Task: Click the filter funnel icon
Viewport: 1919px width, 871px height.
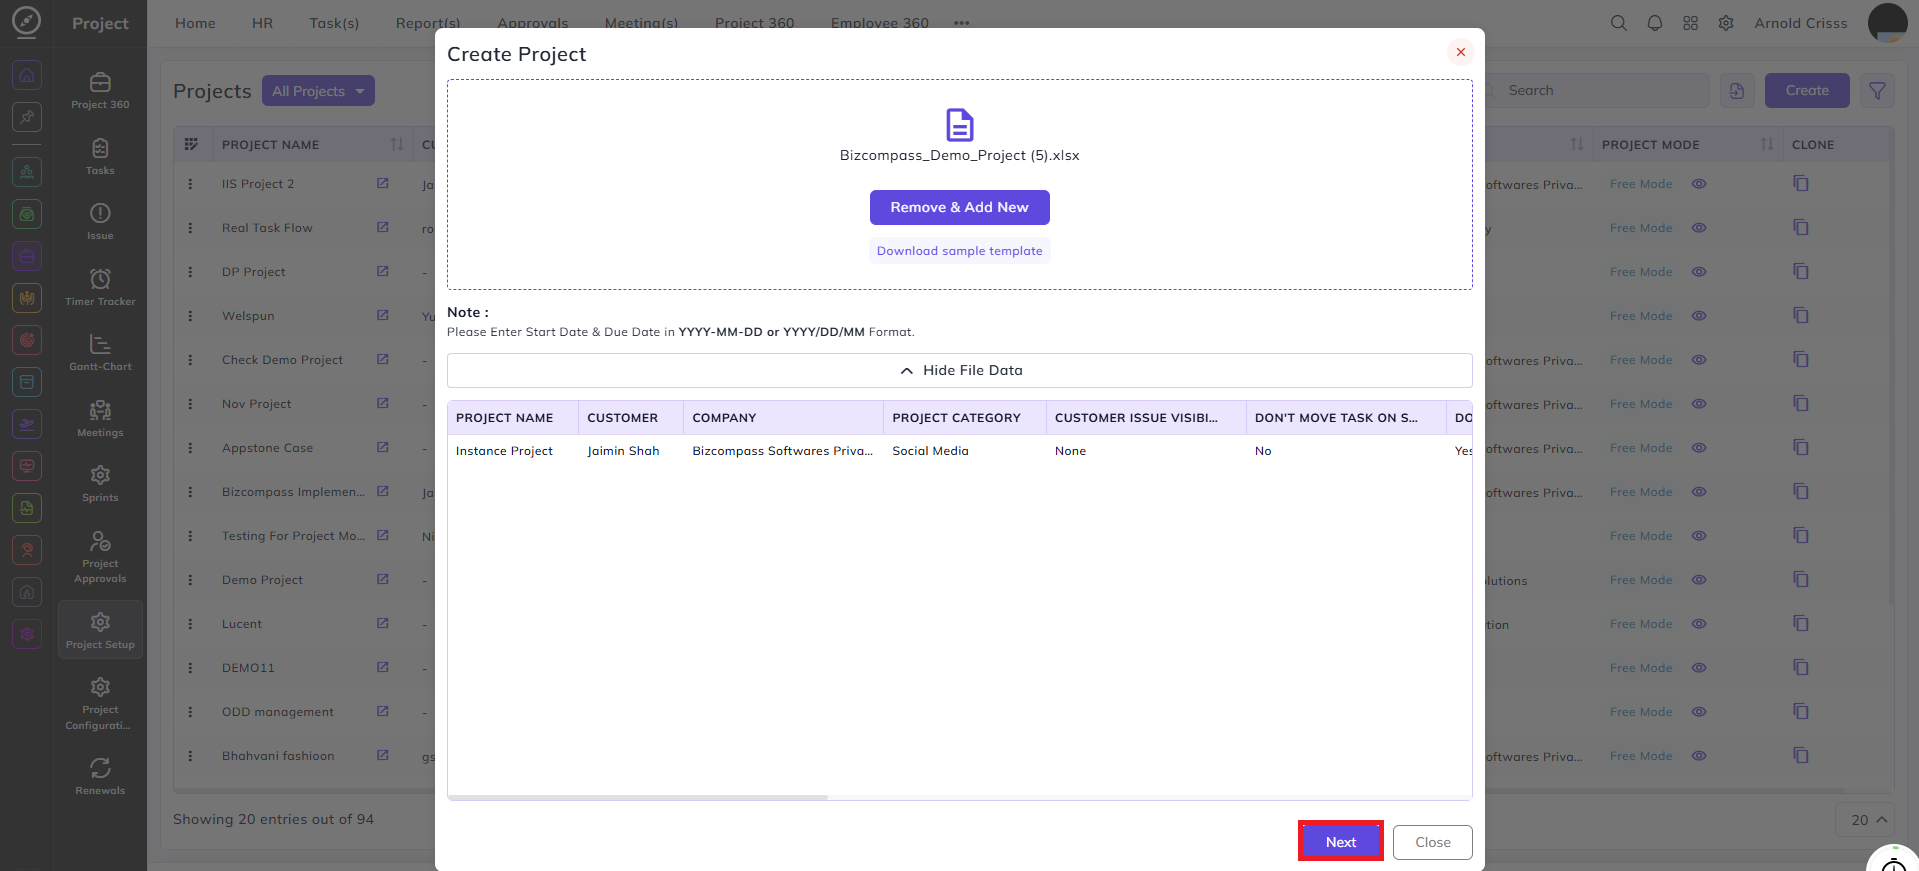Action: (x=1877, y=91)
